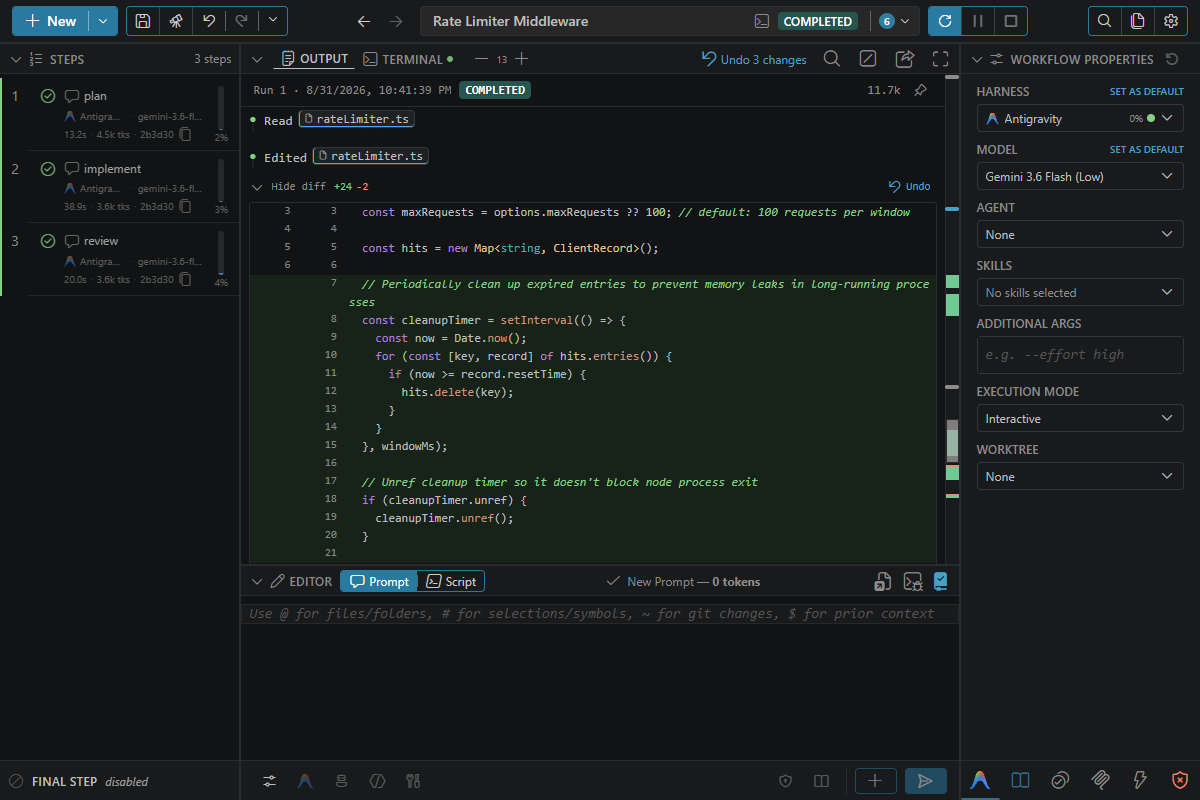The height and width of the screenshot is (800, 1200).
Task: Click the telescope icon in top toolbar
Action: (176, 21)
